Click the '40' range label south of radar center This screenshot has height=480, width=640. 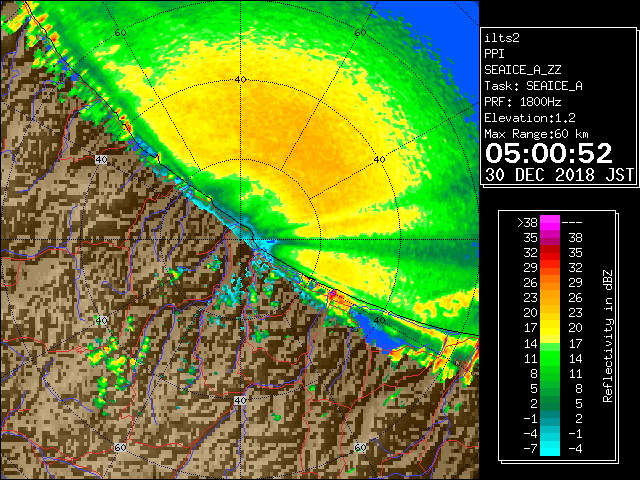click(240, 400)
